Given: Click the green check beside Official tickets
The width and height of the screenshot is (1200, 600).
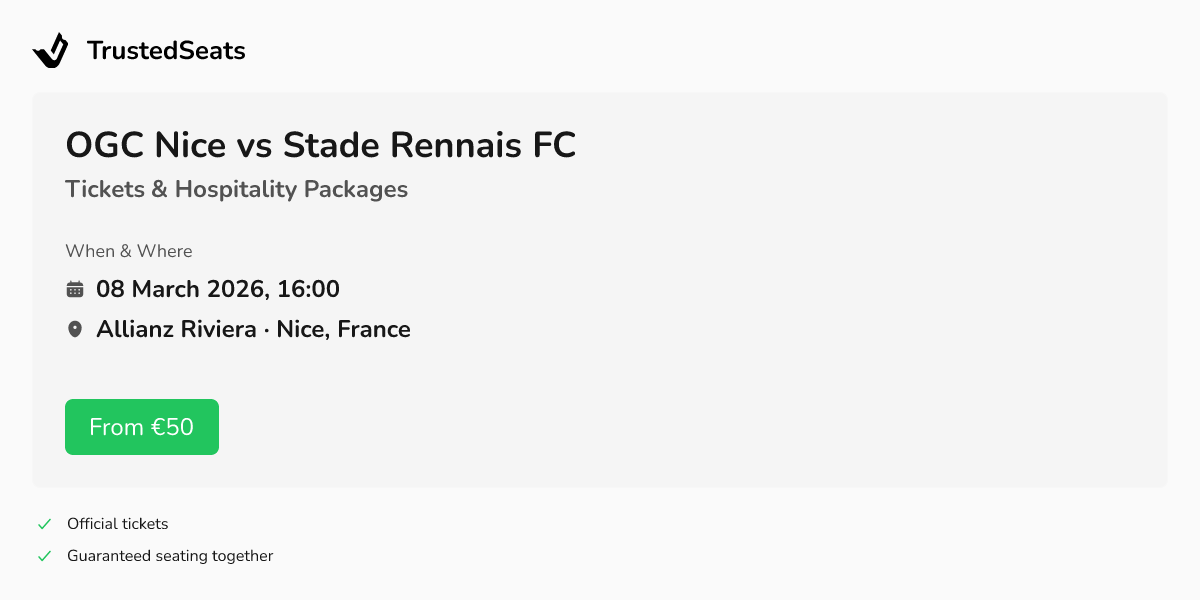Looking at the screenshot, I should tap(44, 523).
